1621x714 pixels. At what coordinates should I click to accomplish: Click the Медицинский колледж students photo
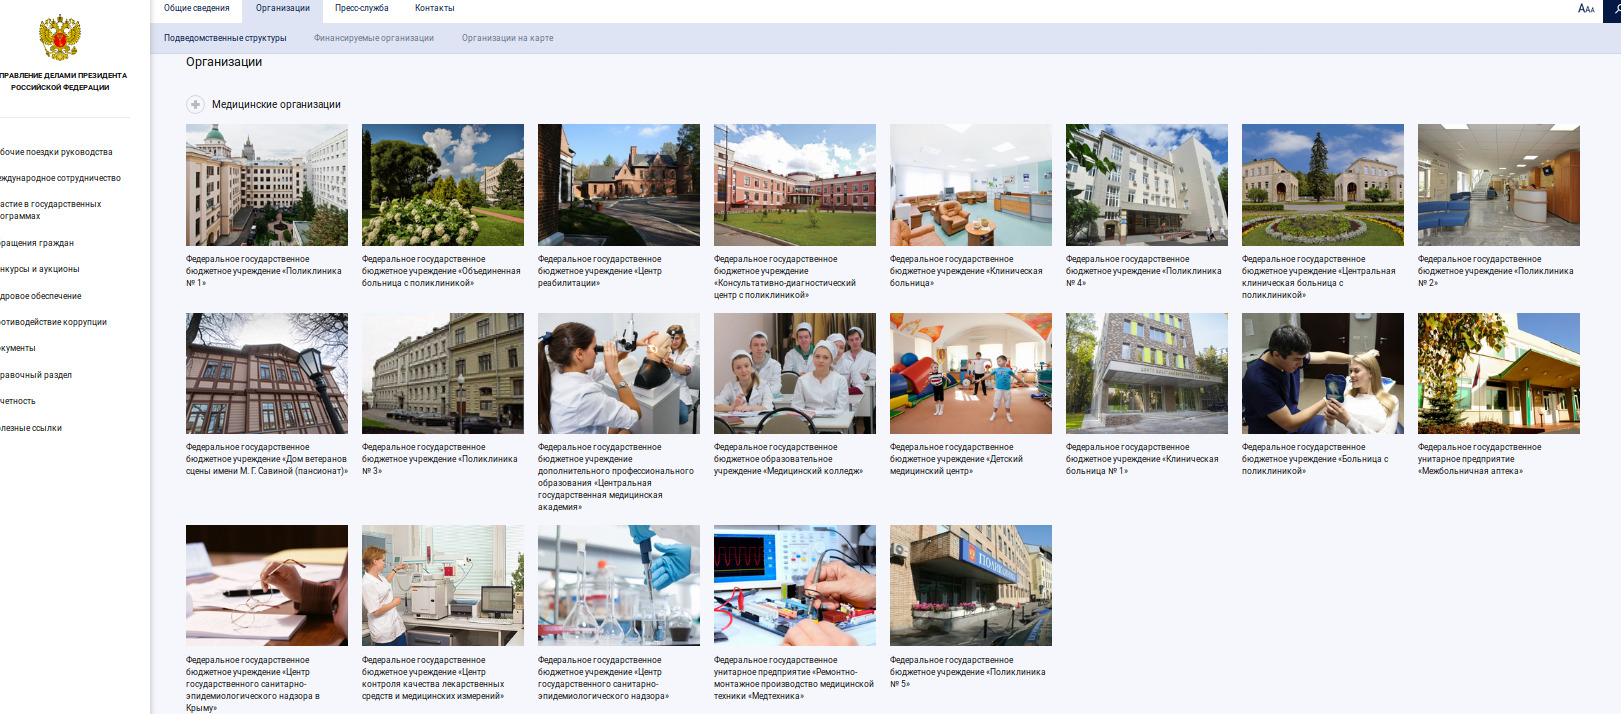[x=794, y=373]
